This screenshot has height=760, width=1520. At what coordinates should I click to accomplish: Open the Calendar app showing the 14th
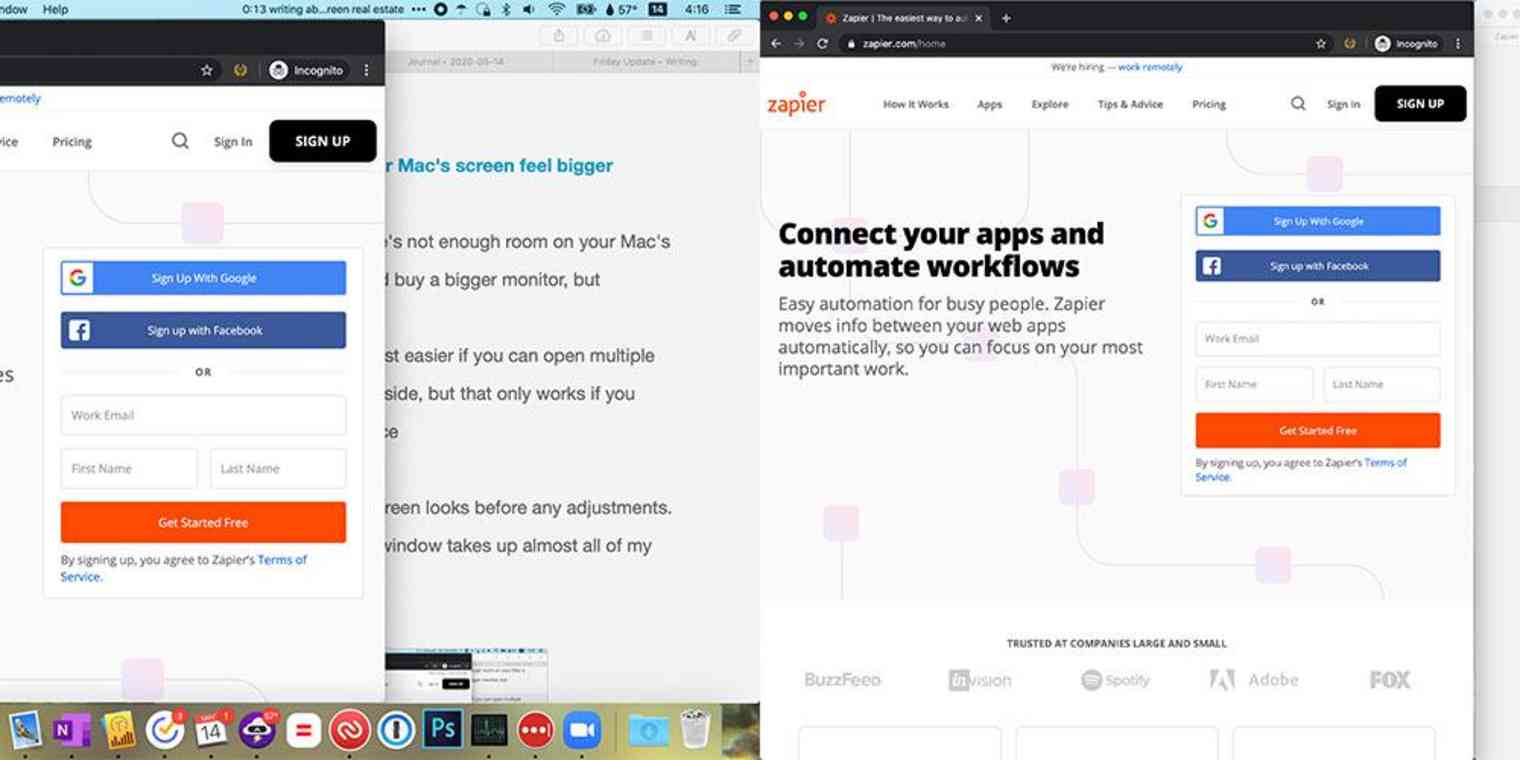212,730
